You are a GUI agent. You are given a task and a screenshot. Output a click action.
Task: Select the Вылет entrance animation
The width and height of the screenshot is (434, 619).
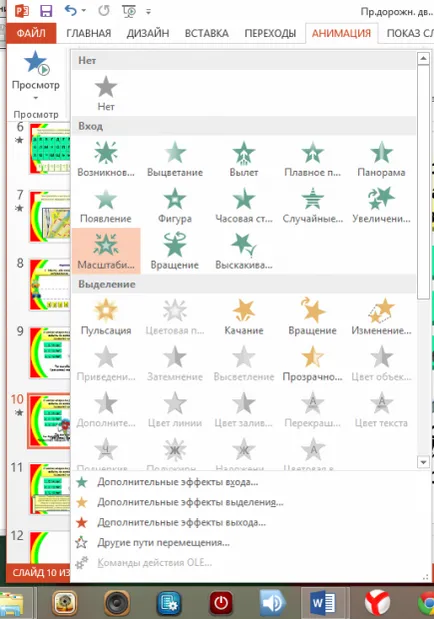pyautogui.click(x=244, y=159)
